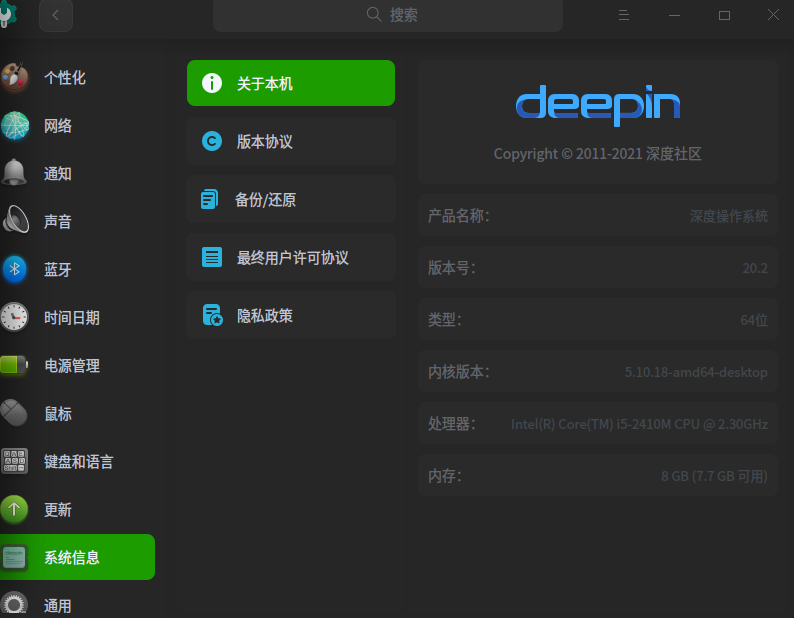
Task: Click the search magnifier icon
Action: [374, 14]
